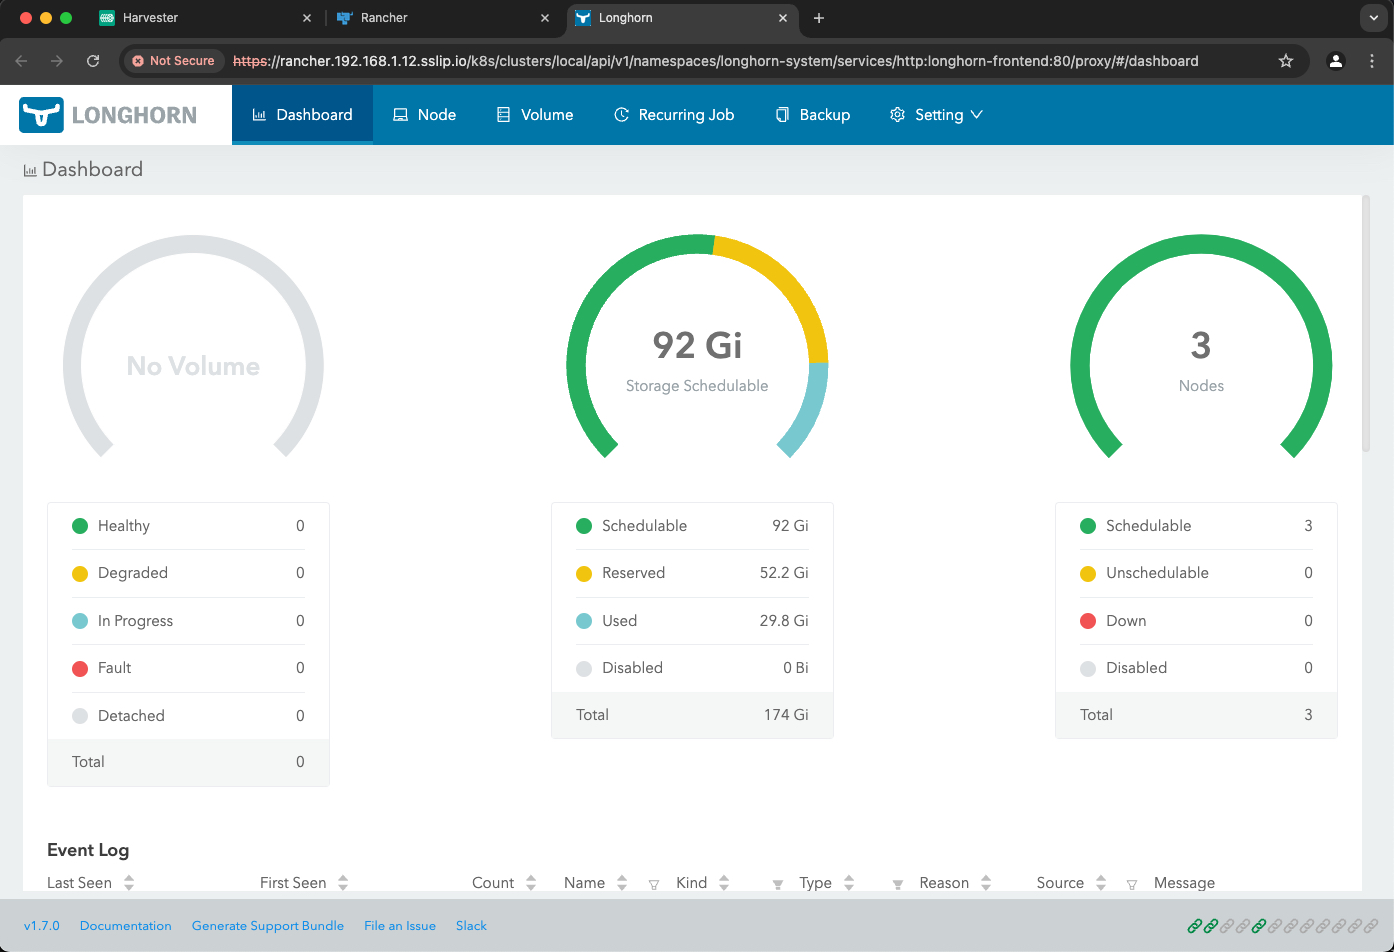1394x952 pixels.
Task: Click the In Progress volume row
Action: tap(188, 621)
